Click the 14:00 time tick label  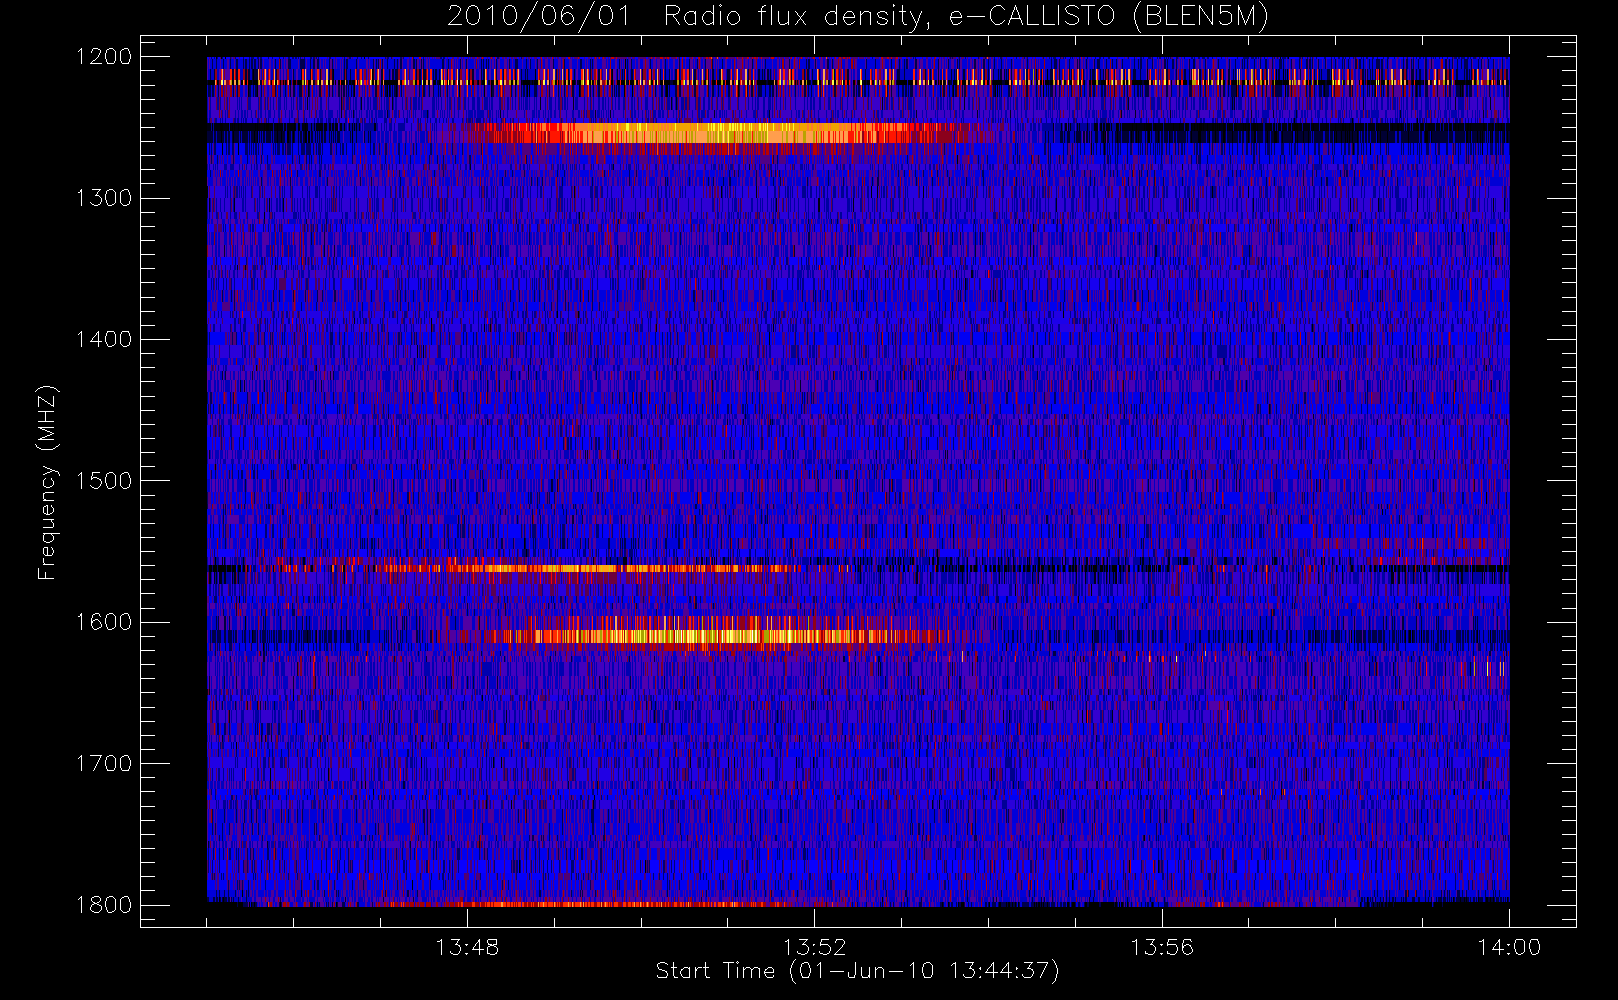(x=1509, y=947)
